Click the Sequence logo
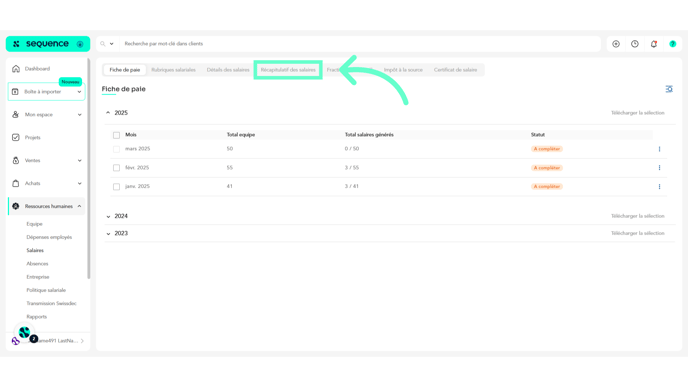688x387 pixels. point(41,44)
